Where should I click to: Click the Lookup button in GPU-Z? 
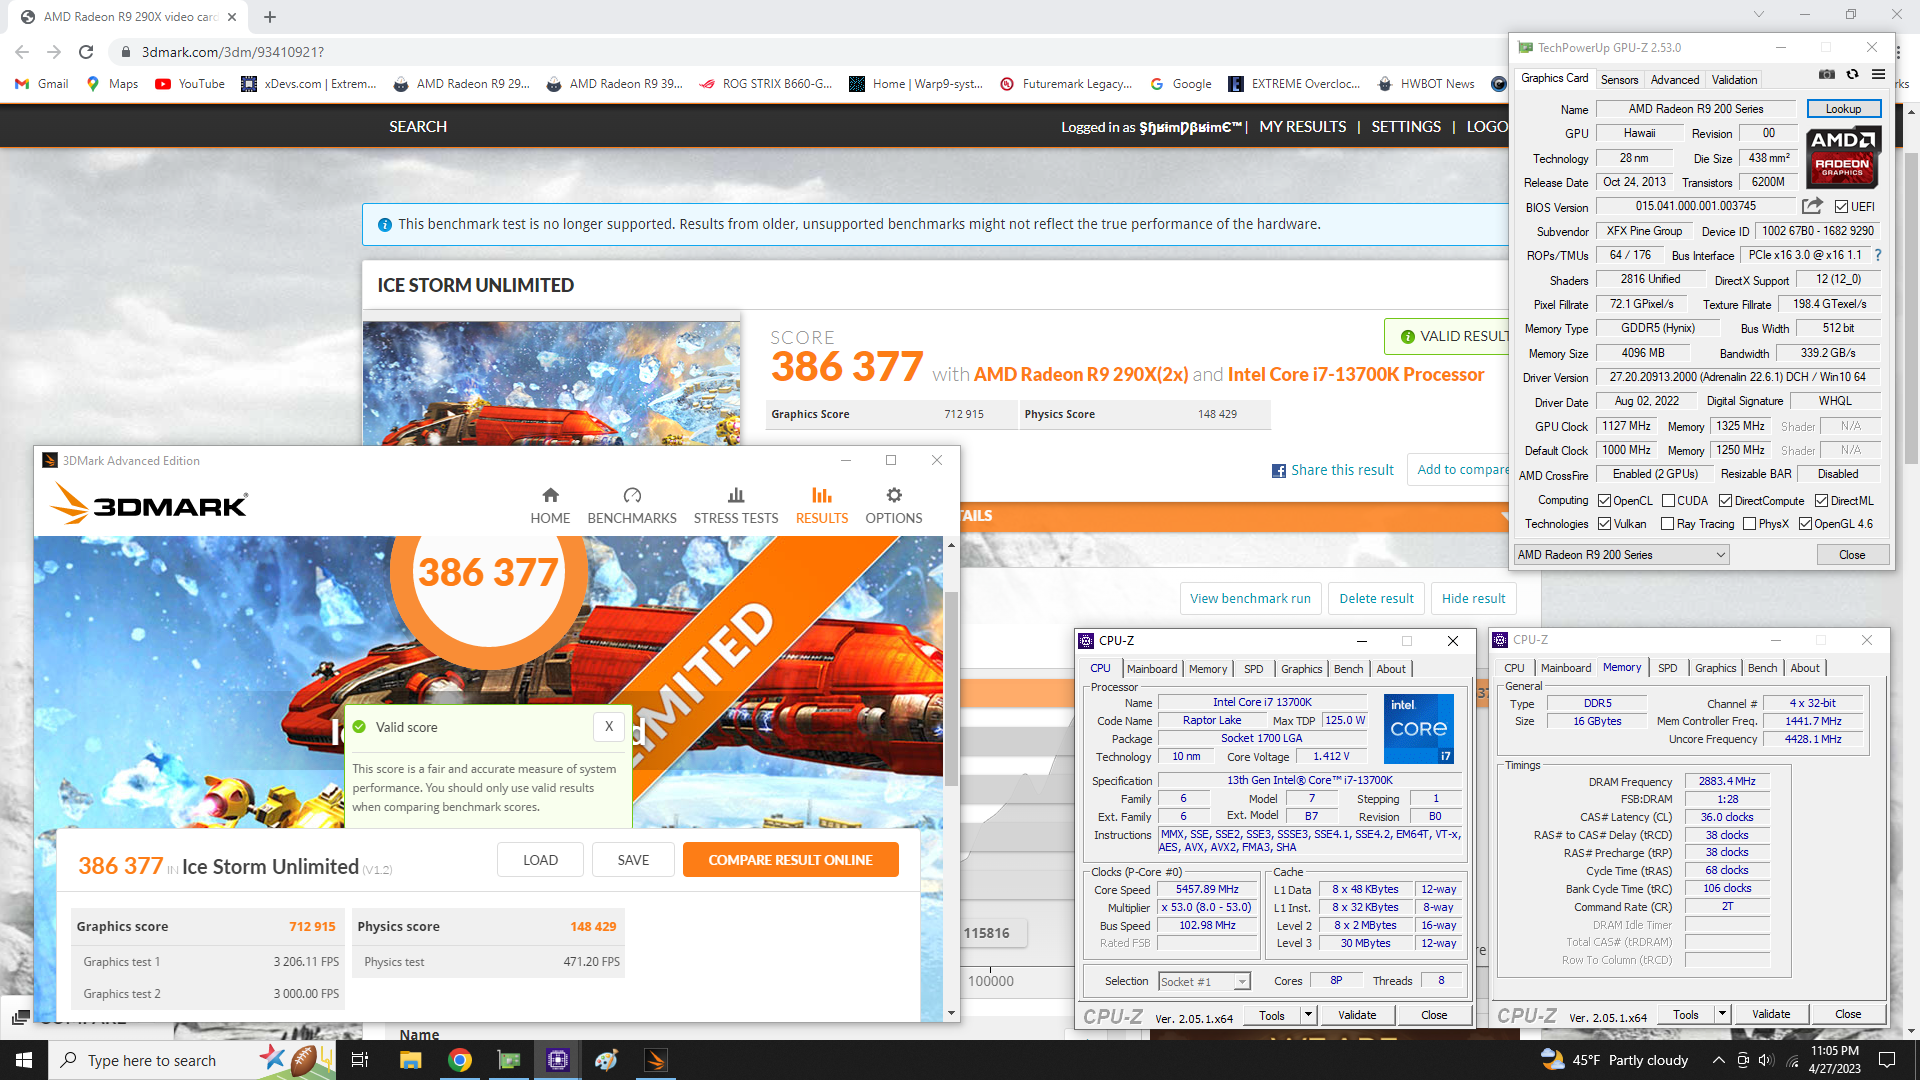(x=1843, y=109)
